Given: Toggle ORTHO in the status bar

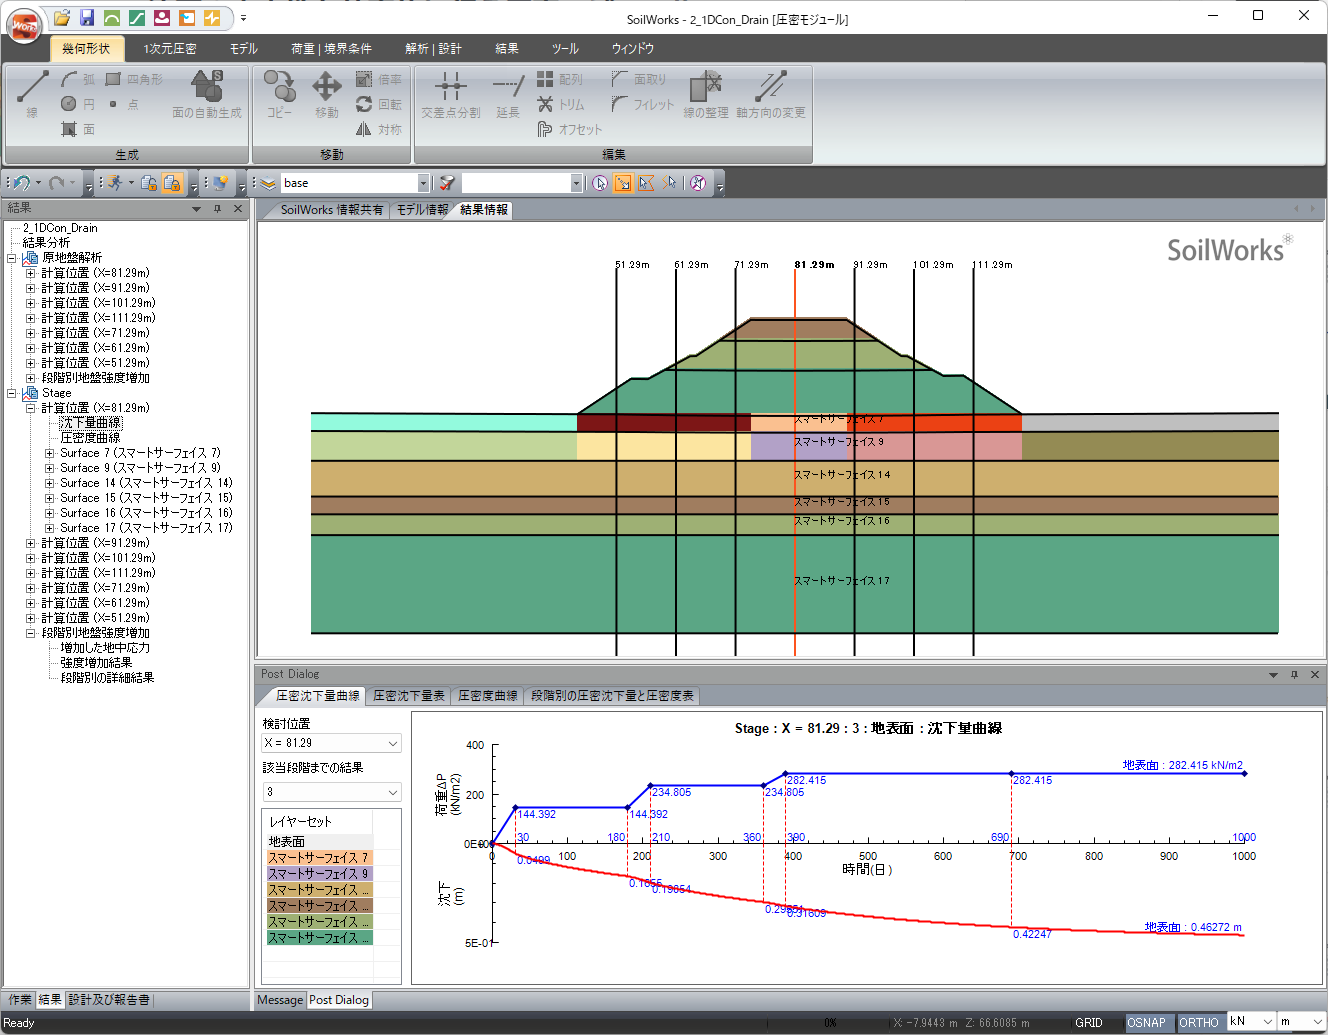Looking at the screenshot, I should coord(1198,1022).
